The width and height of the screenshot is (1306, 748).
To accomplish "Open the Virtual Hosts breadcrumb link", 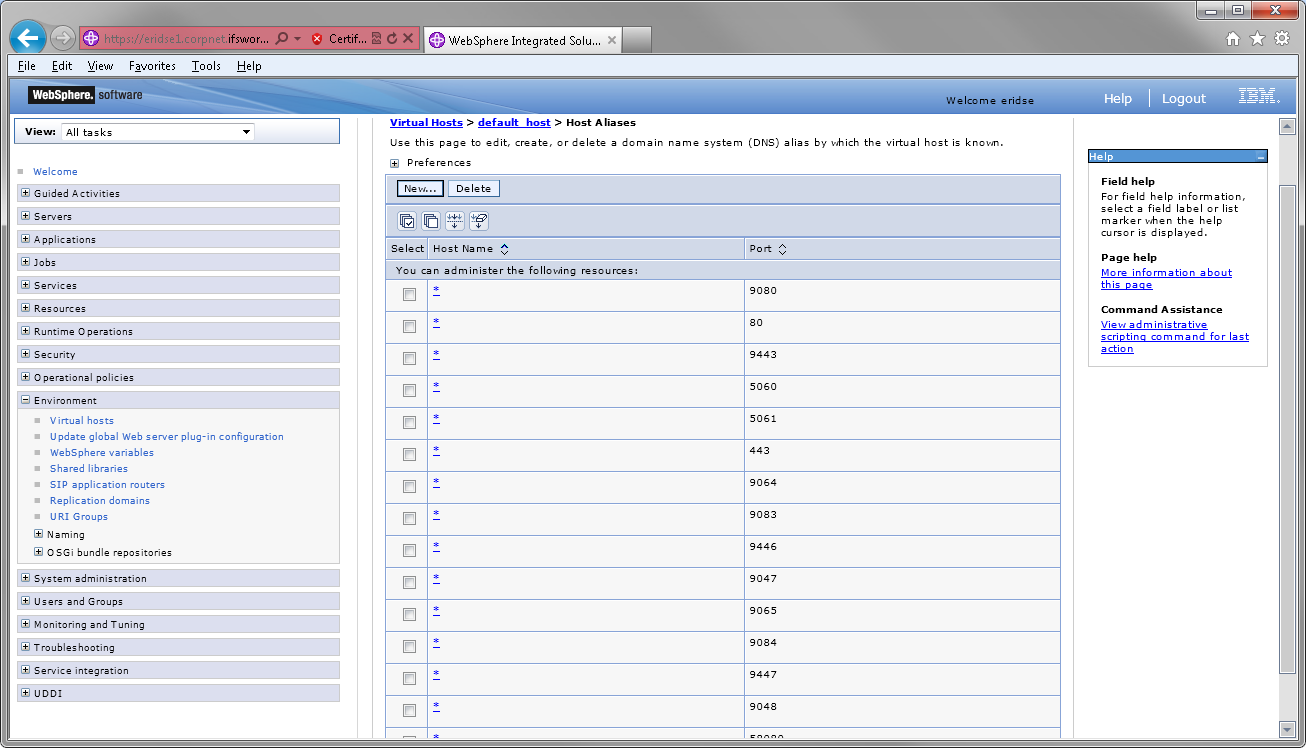I will pyautogui.click(x=426, y=122).
